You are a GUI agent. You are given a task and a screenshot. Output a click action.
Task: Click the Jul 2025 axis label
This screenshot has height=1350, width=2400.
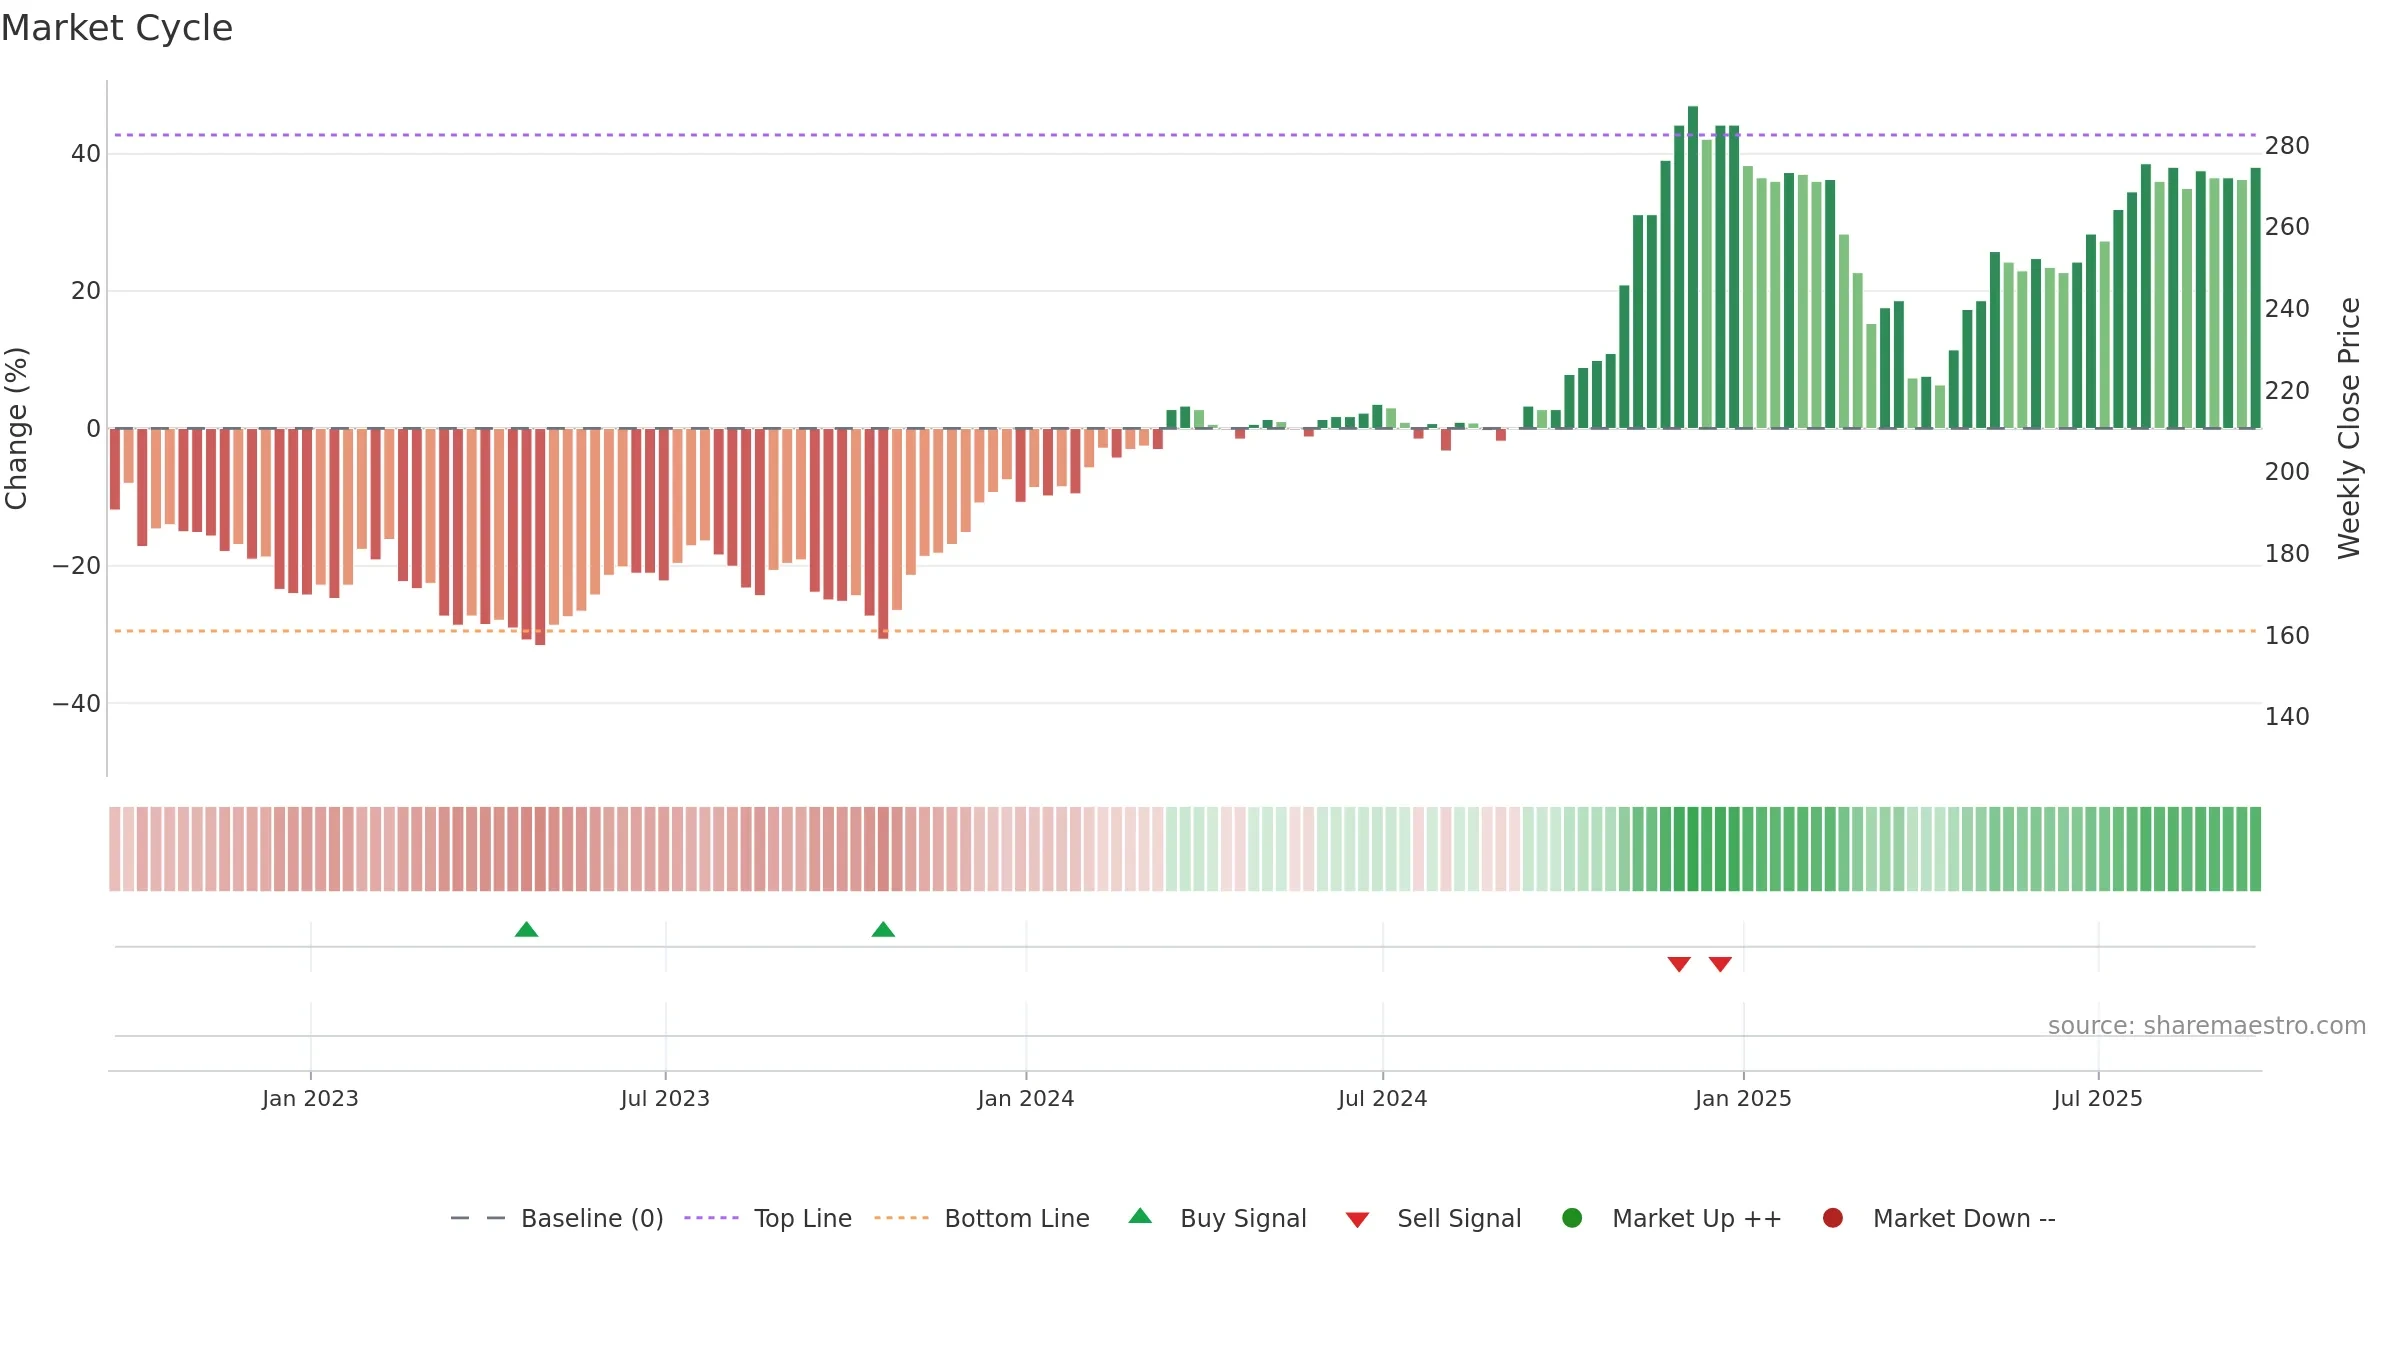click(x=2098, y=1099)
